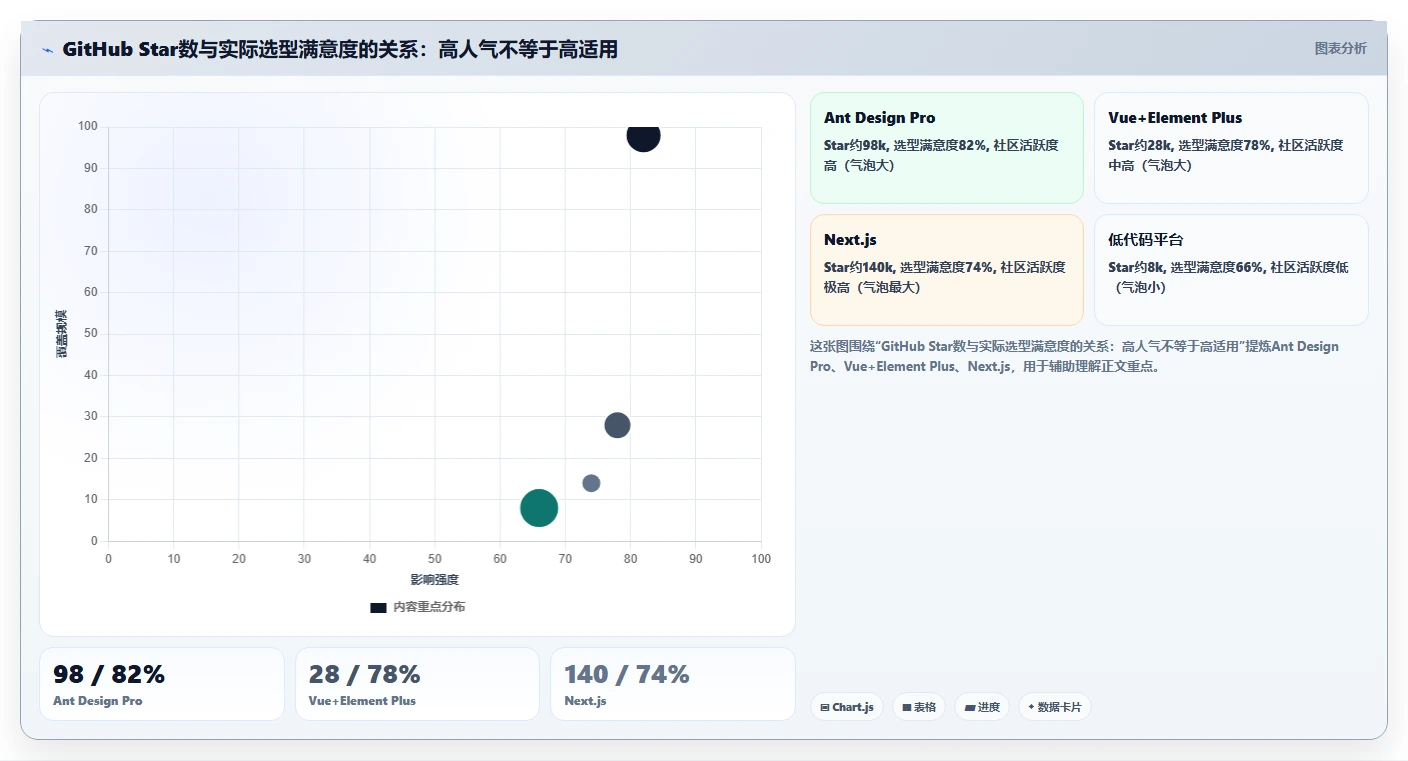Click the 进度 tag
The height and width of the screenshot is (761, 1408).
(x=982, y=707)
